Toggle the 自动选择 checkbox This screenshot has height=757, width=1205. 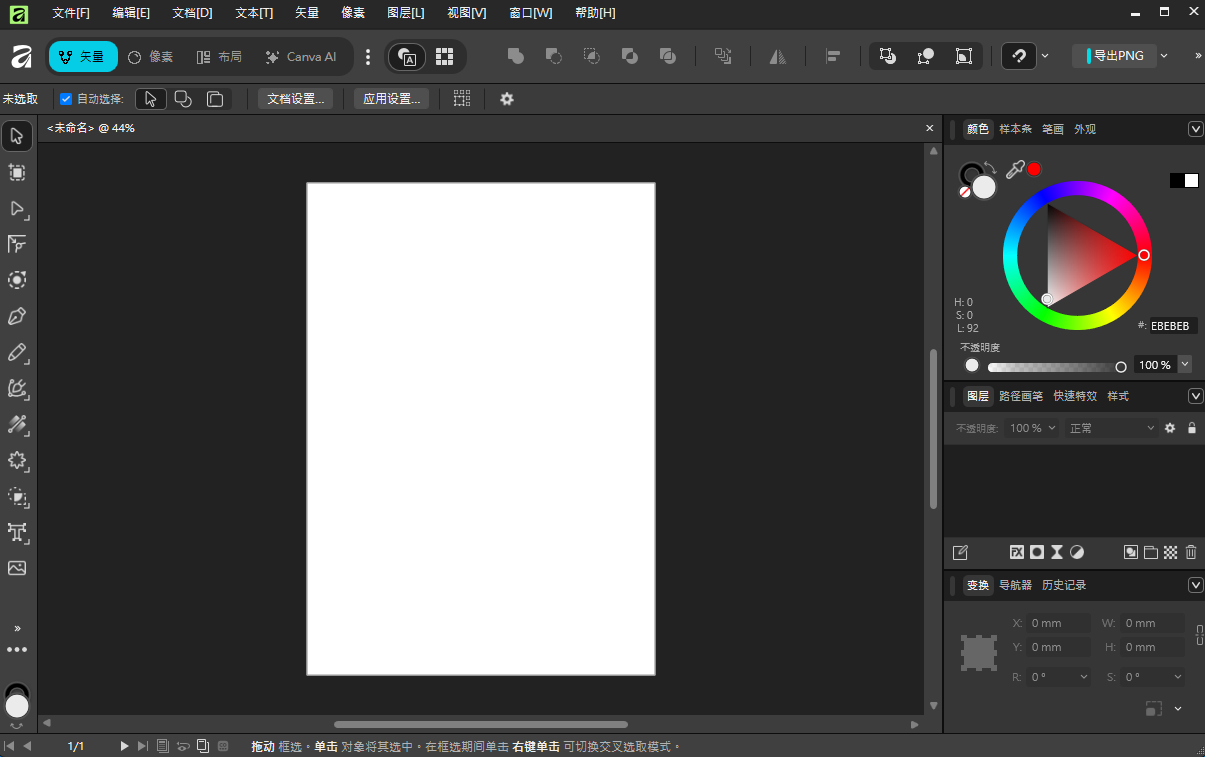coord(66,99)
